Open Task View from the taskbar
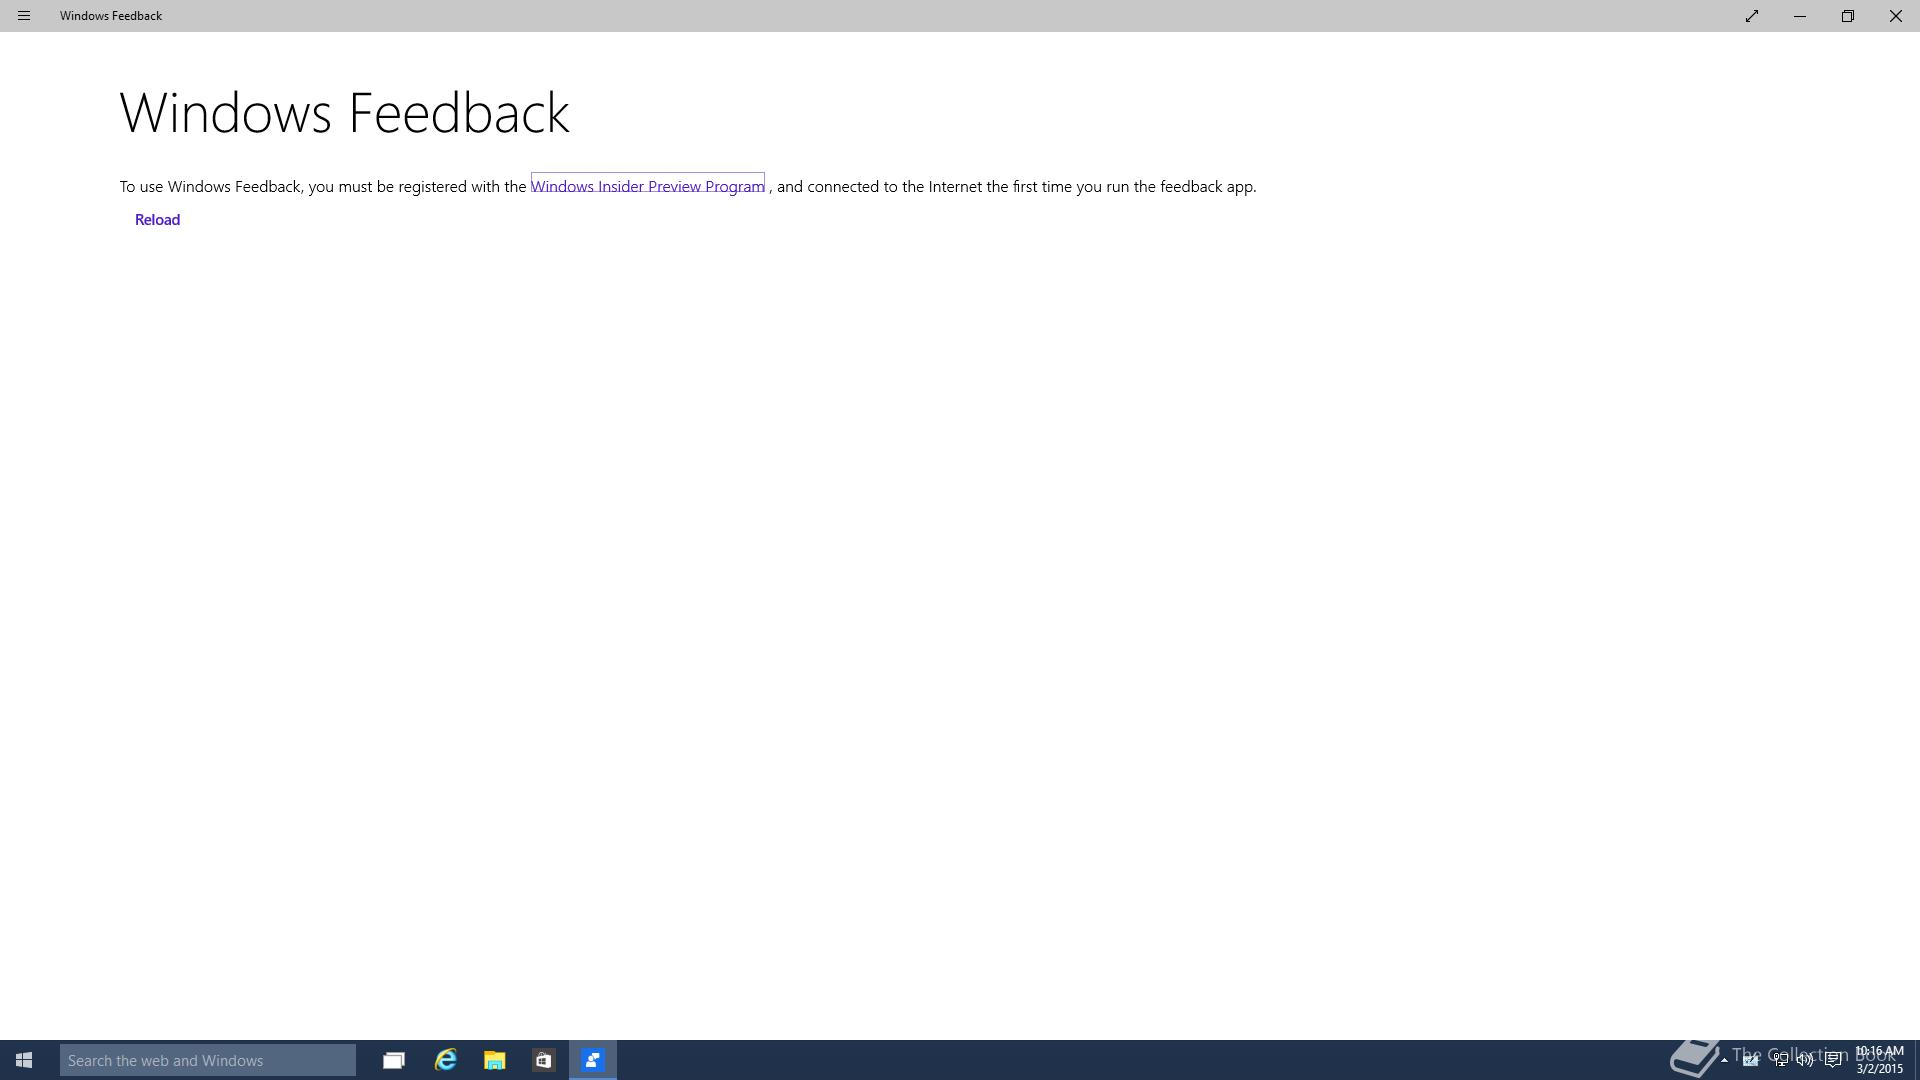Image resolution: width=1920 pixels, height=1080 pixels. pyautogui.click(x=394, y=1060)
